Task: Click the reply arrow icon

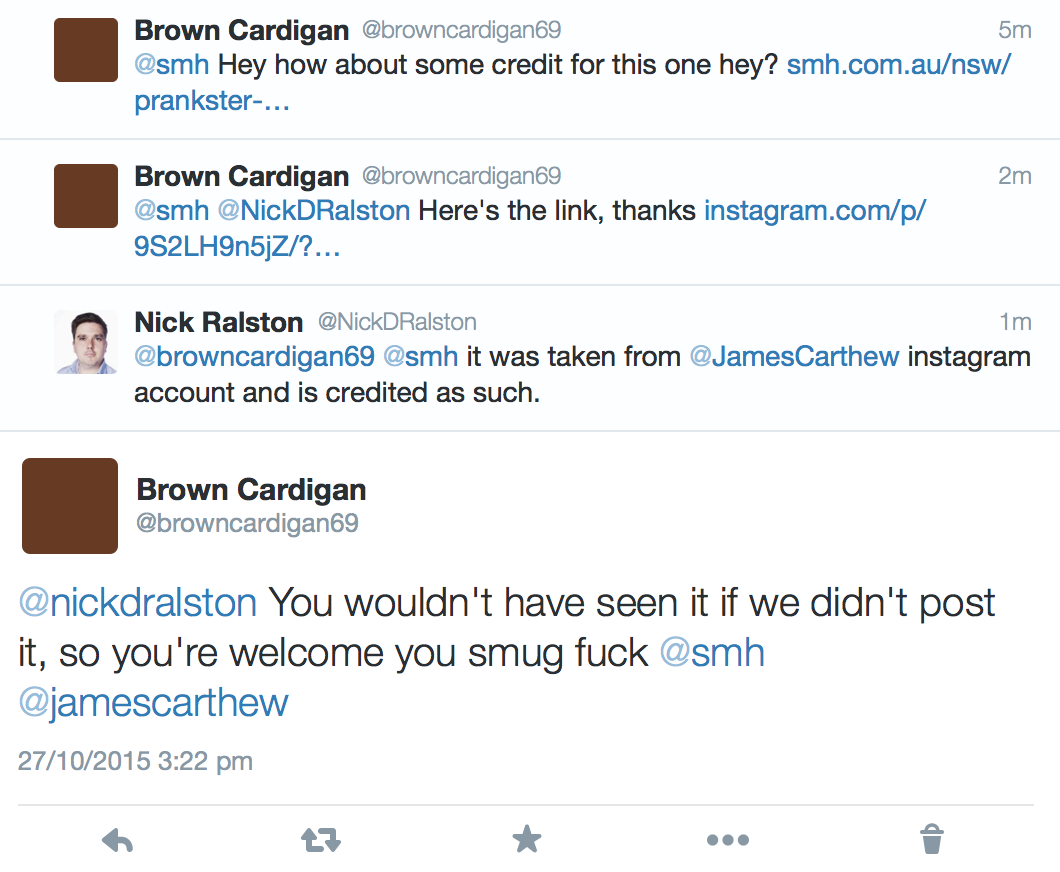Action: click(x=118, y=840)
